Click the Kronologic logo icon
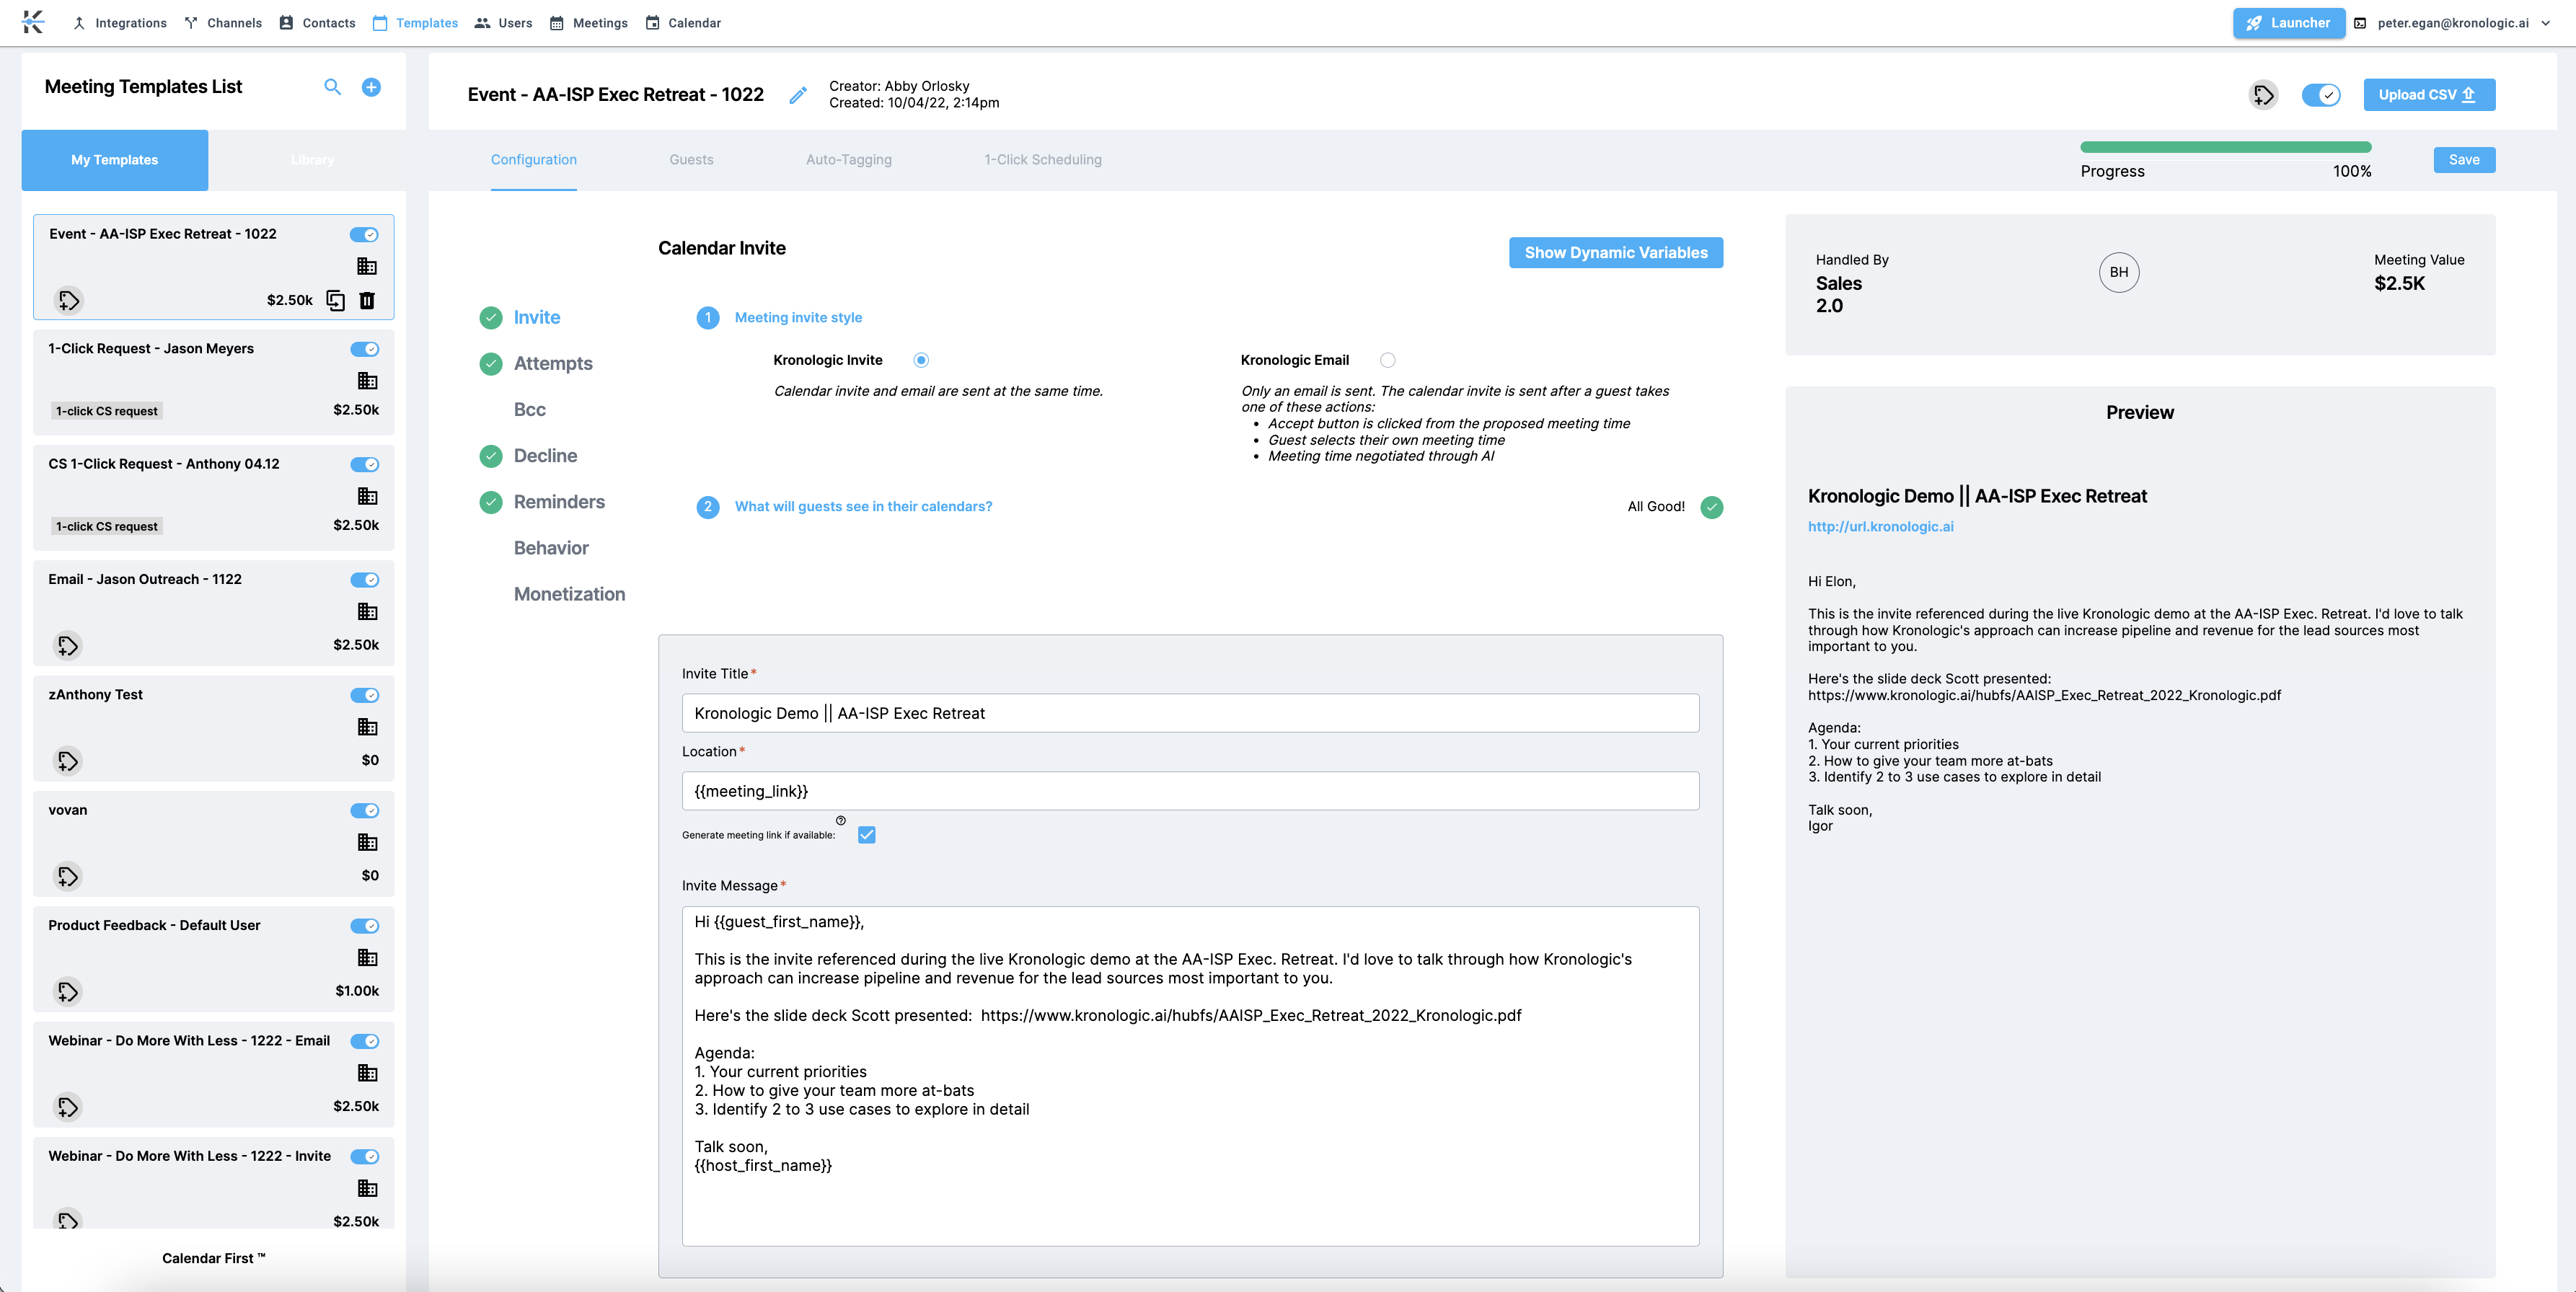Image resolution: width=2576 pixels, height=1292 pixels. (x=33, y=22)
